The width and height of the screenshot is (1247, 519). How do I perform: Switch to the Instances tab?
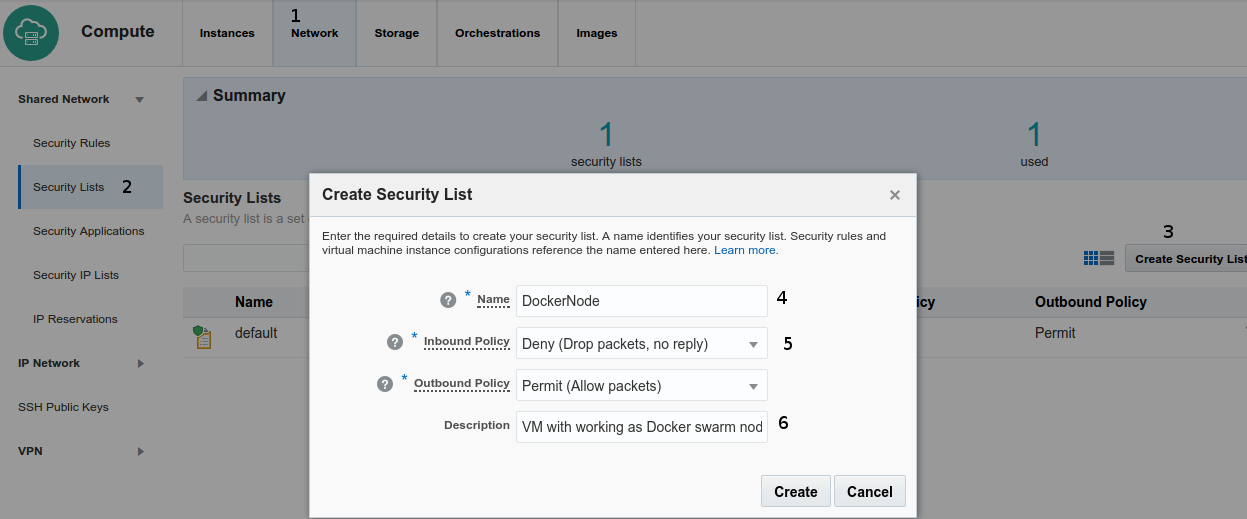227,33
